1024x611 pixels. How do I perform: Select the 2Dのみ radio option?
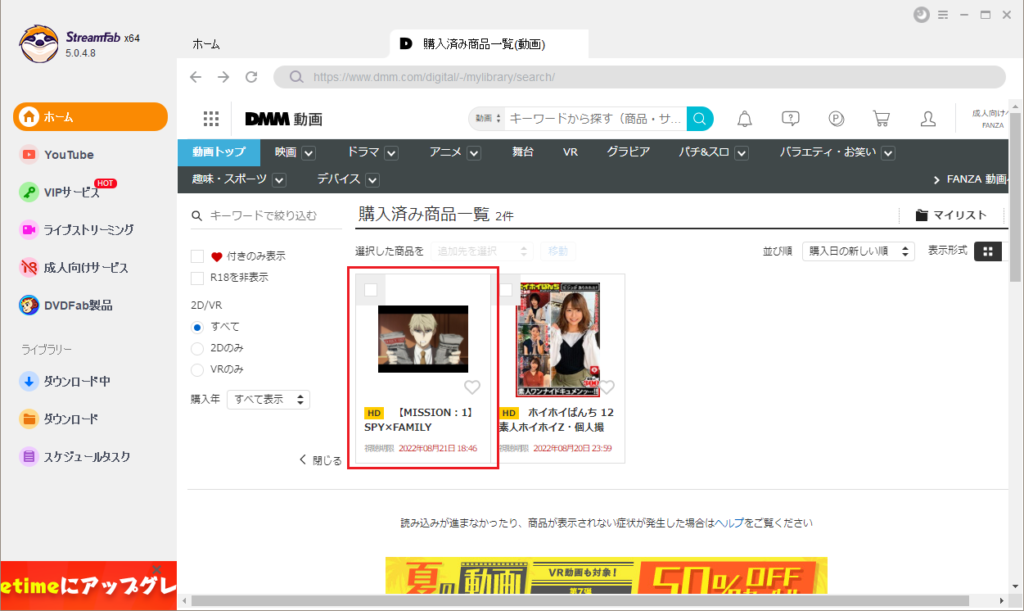(x=197, y=349)
